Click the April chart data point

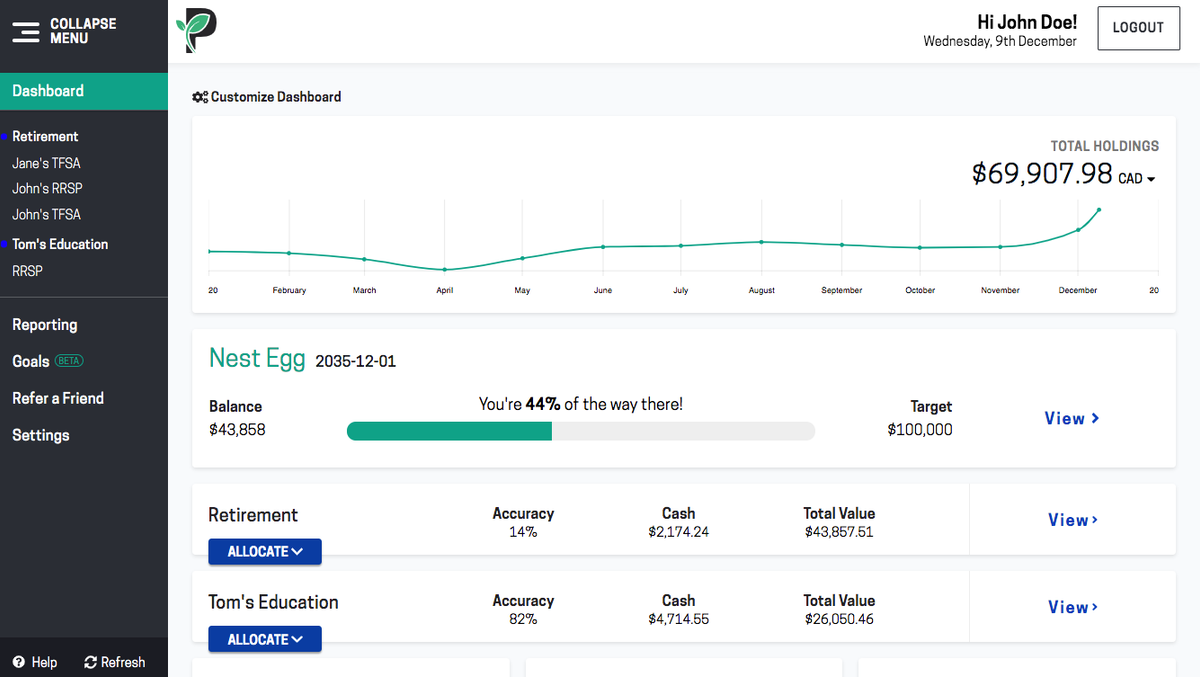coord(445,270)
